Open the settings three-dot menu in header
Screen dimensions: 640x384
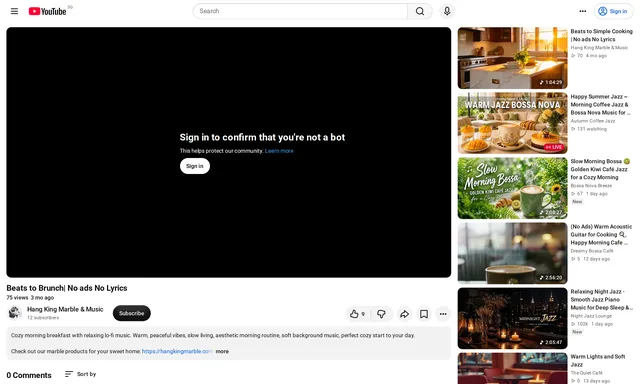582,11
